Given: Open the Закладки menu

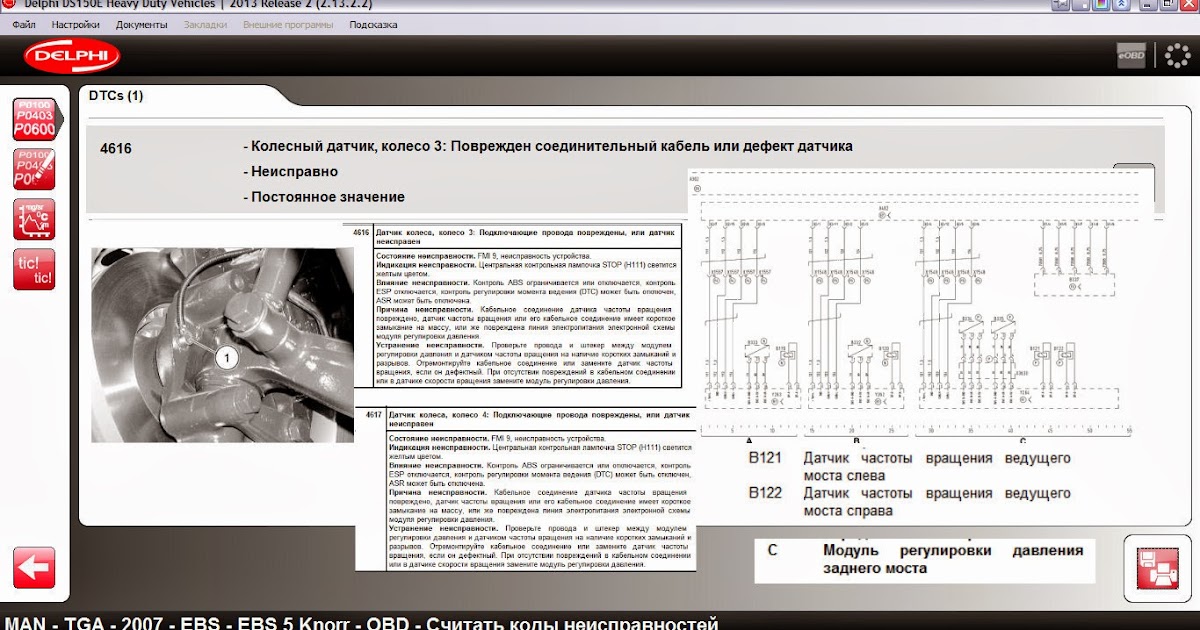Looking at the screenshot, I should pyautogui.click(x=205, y=24).
